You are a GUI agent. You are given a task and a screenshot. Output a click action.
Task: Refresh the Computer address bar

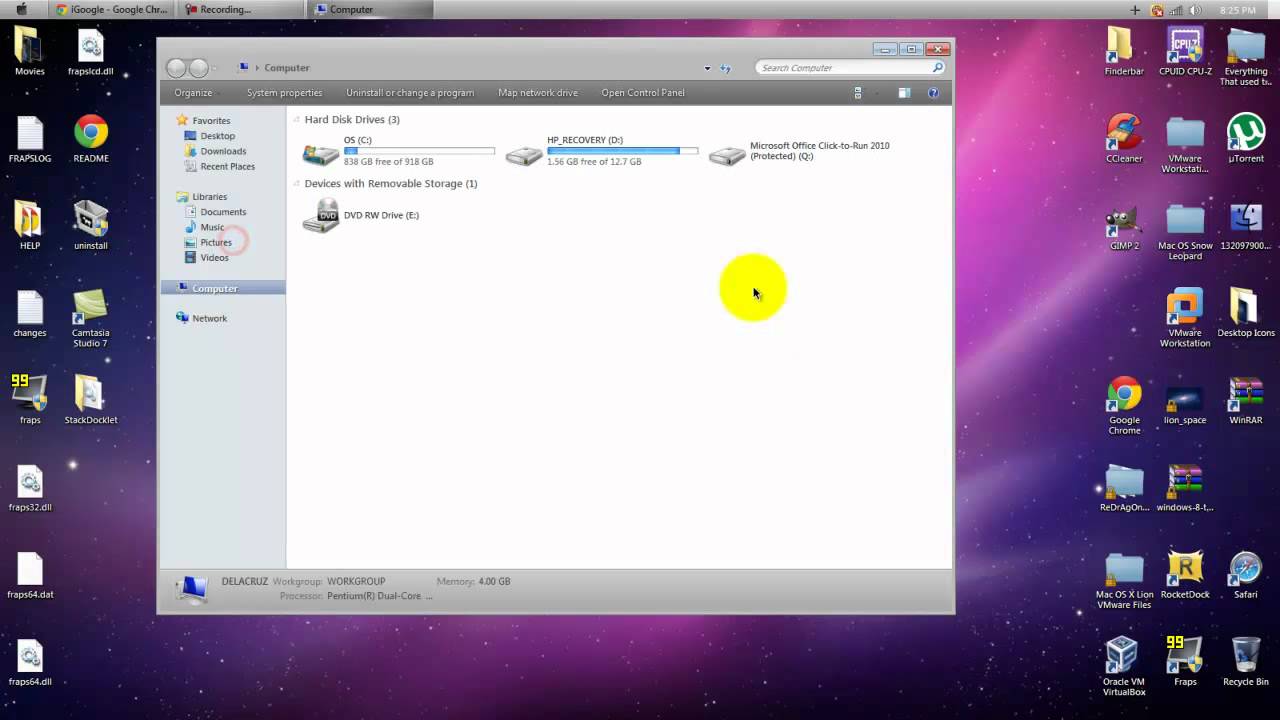725,68
